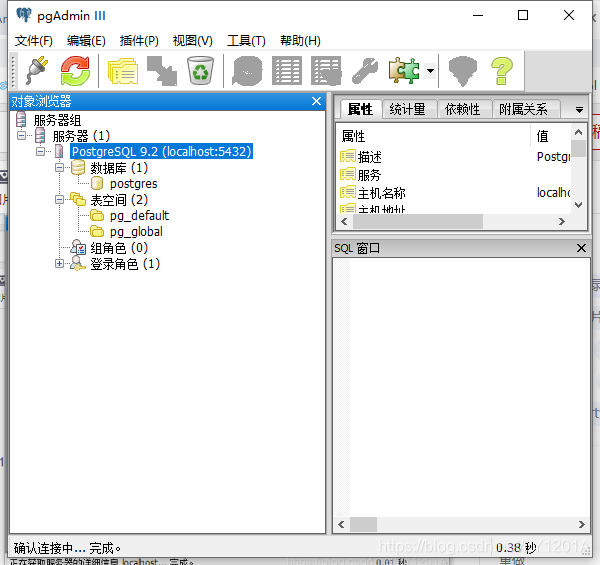Click the pg_default folder icon

97,215
